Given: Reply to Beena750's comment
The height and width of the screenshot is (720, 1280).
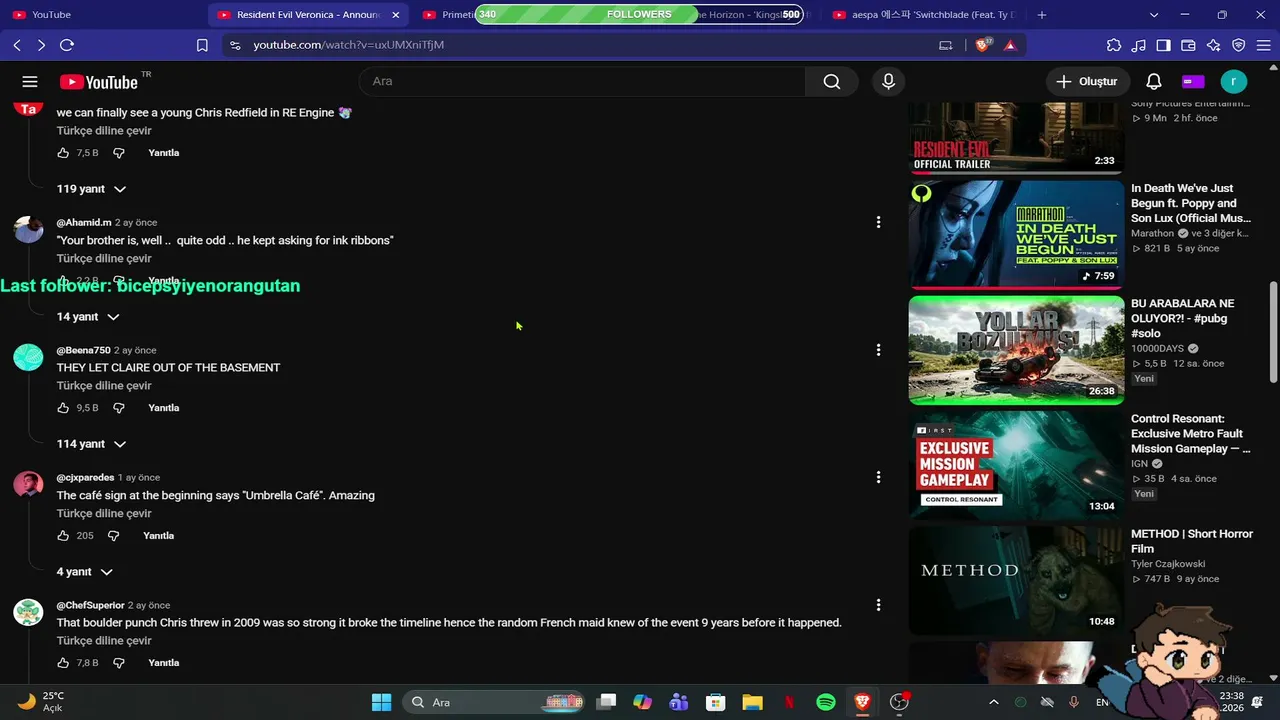Looking at the screenshot, I should [x=164, y=408].
